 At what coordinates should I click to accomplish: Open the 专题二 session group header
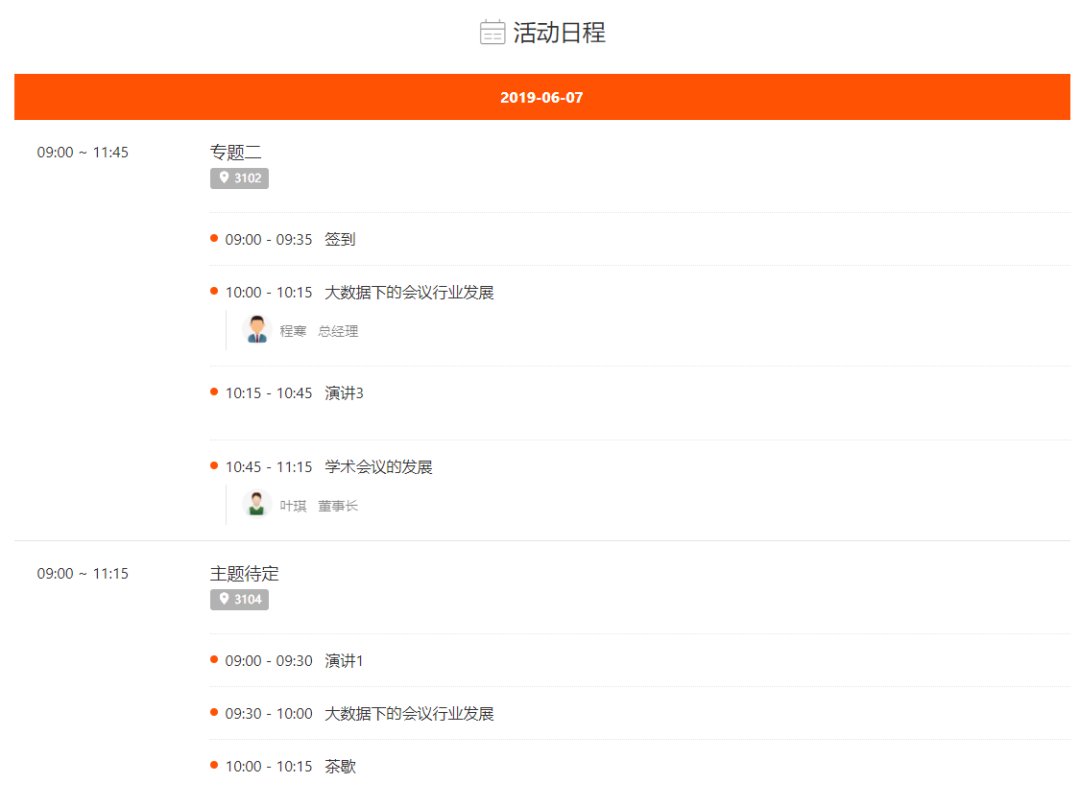click(x=226, y=151)
